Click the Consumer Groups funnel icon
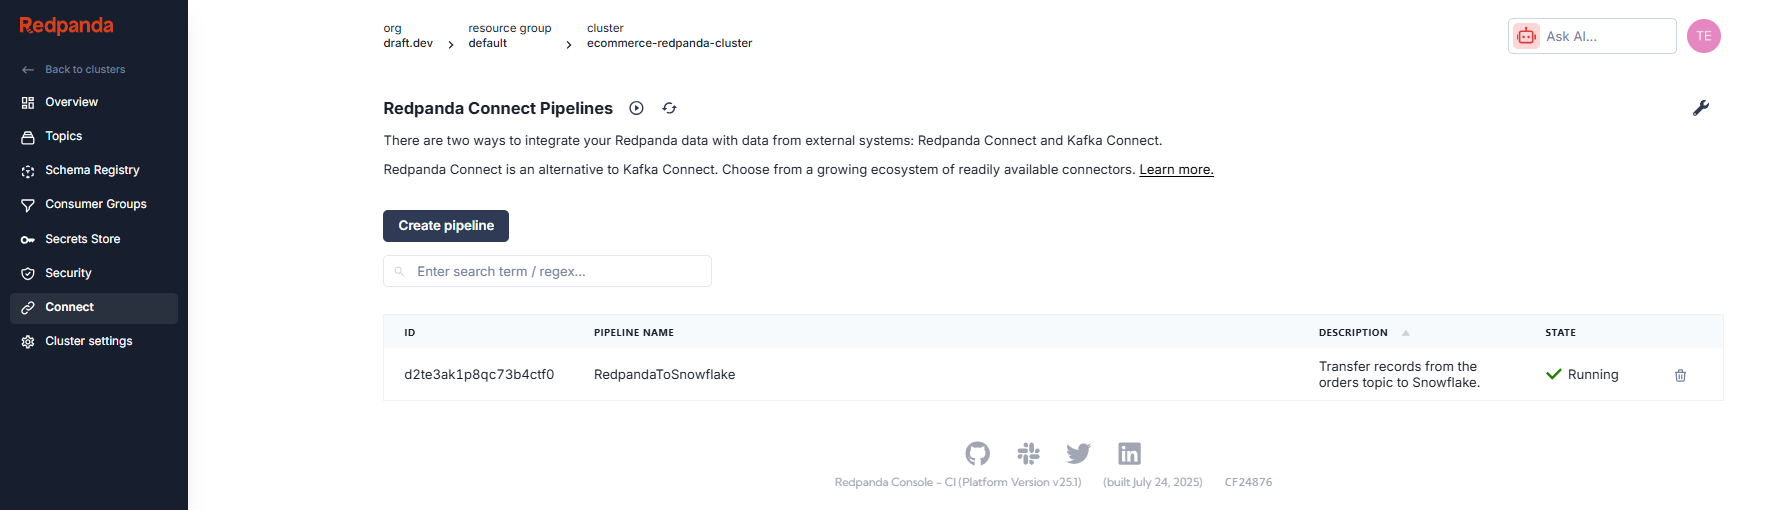This screenshot has width=1782, height=510. [28, 205]
